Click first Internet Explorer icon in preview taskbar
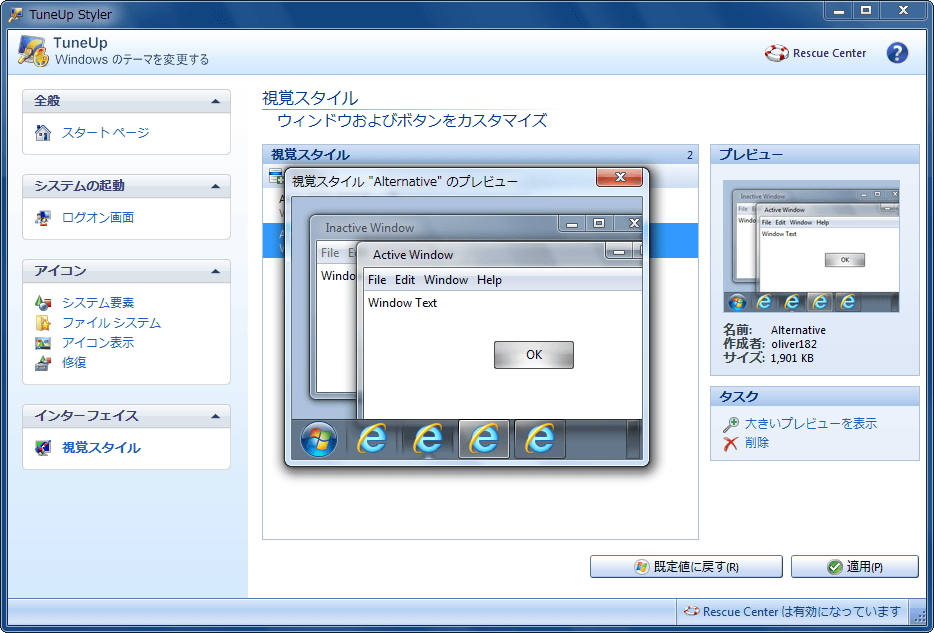 click(372, 439)
